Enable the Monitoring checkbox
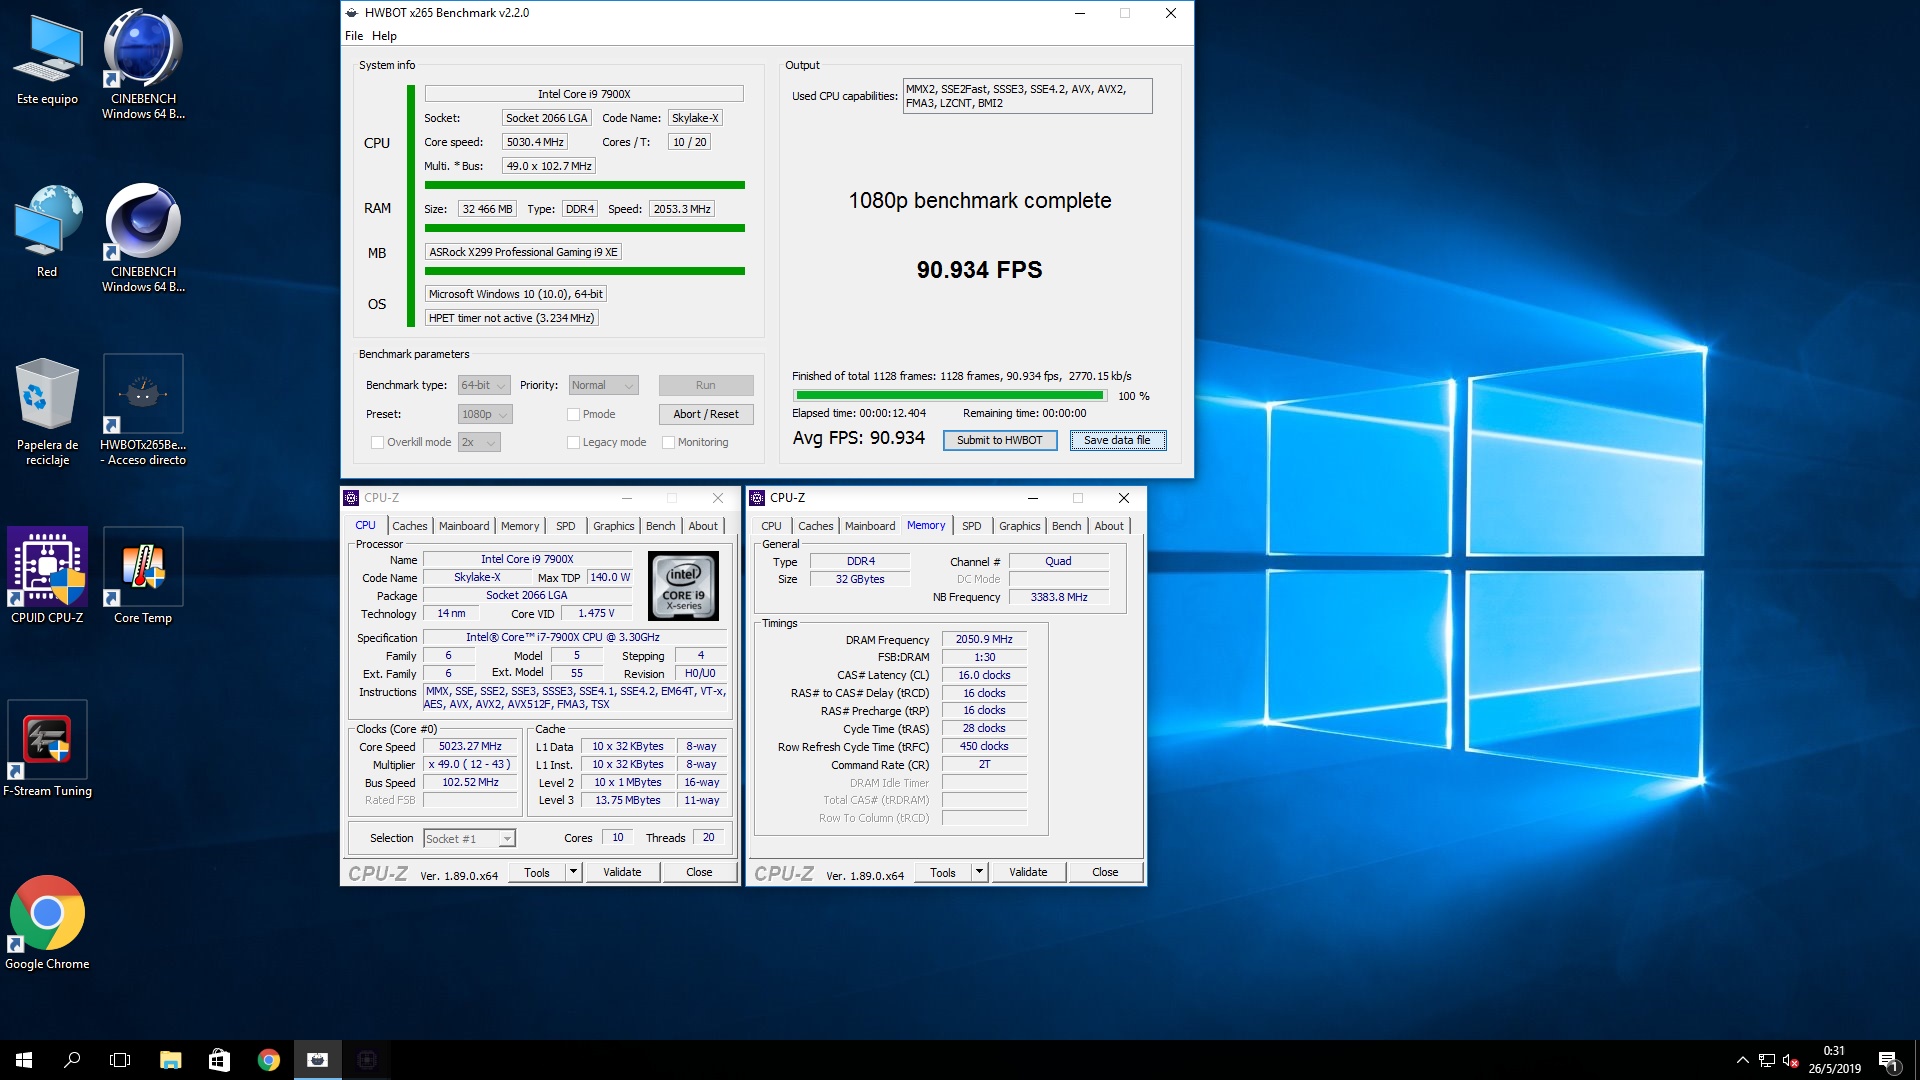Viewport: 1920px width, 1080px height. click(668, 442)
